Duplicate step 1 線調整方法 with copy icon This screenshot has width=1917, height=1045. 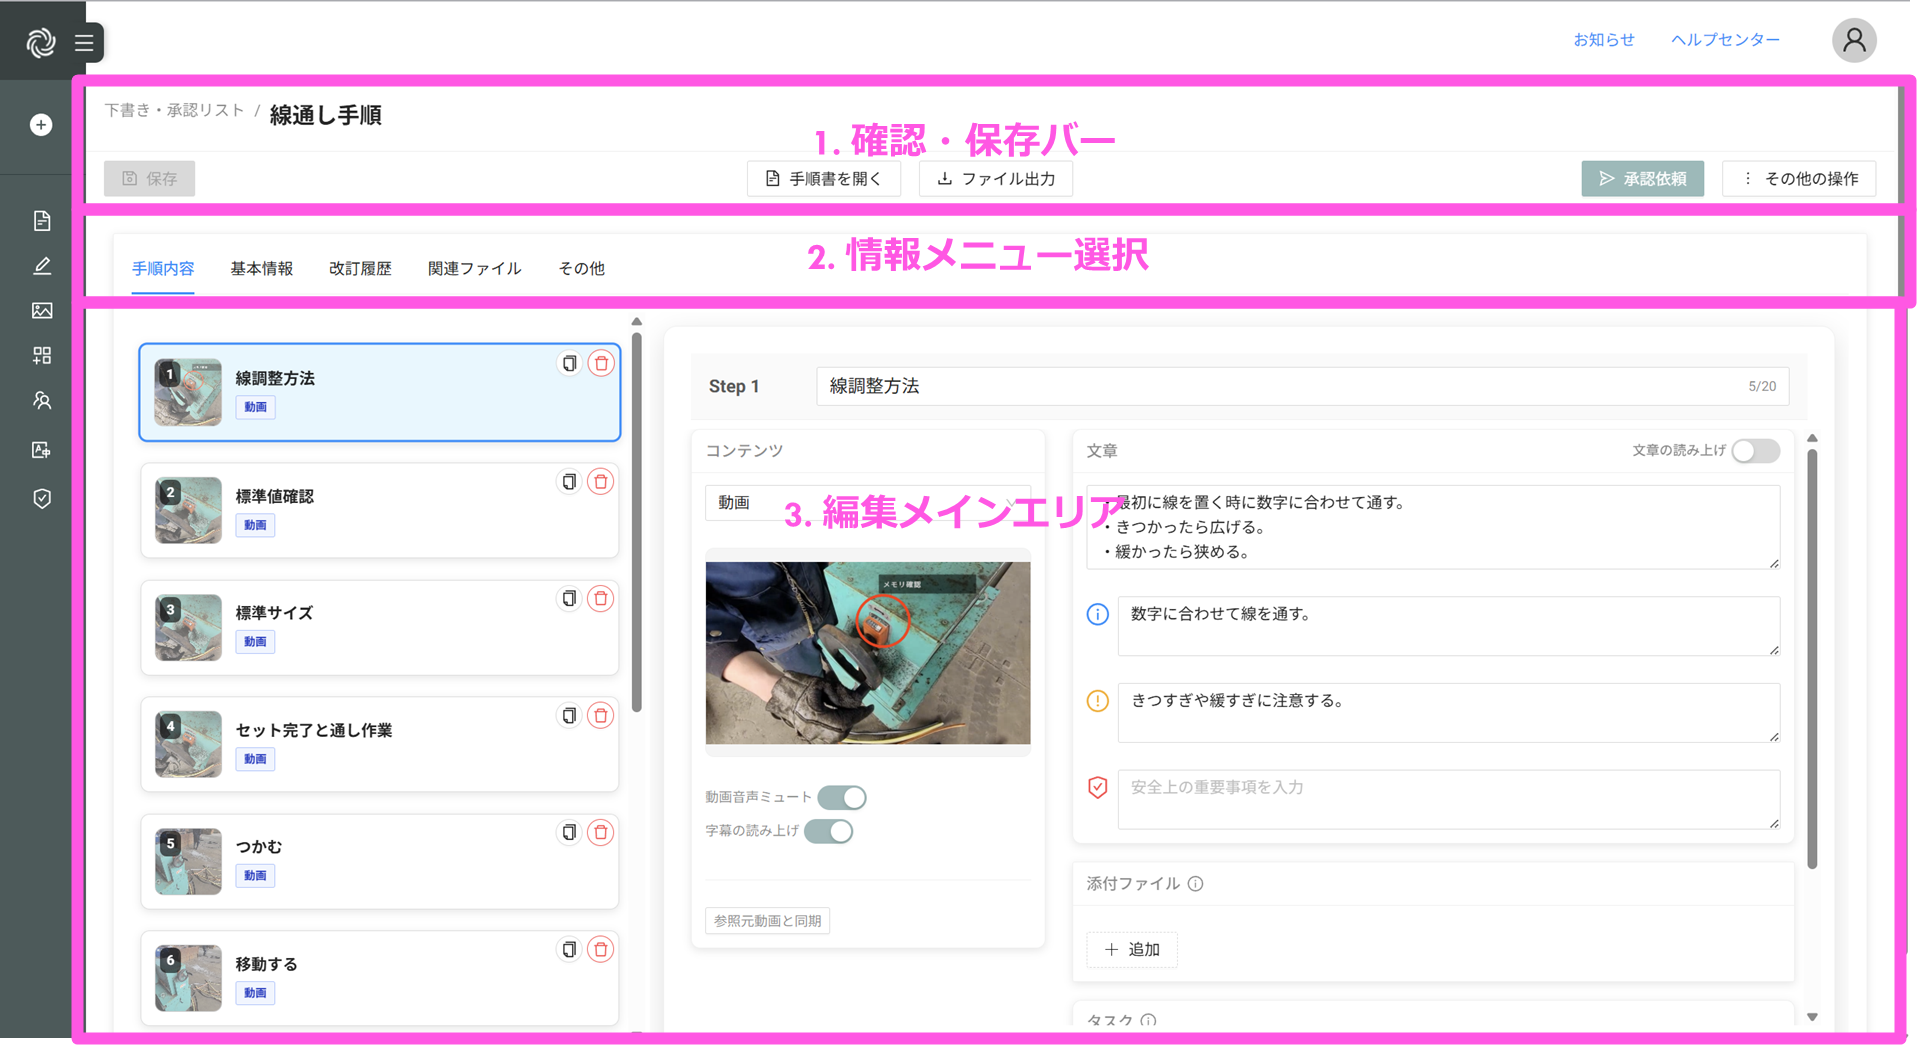point(569,364)
